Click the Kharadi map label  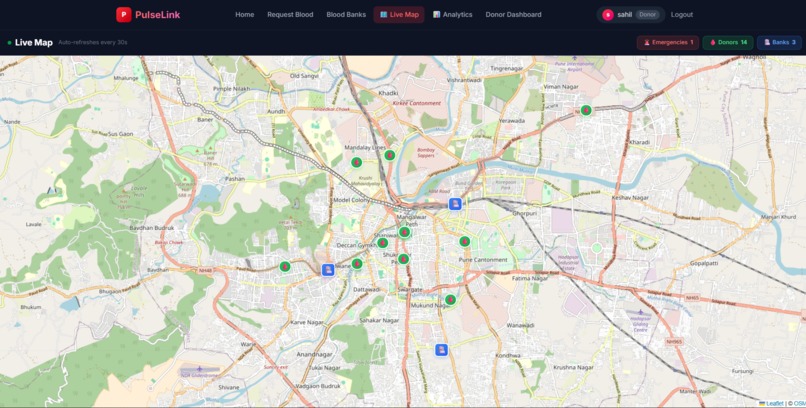(x=639, y=142)
